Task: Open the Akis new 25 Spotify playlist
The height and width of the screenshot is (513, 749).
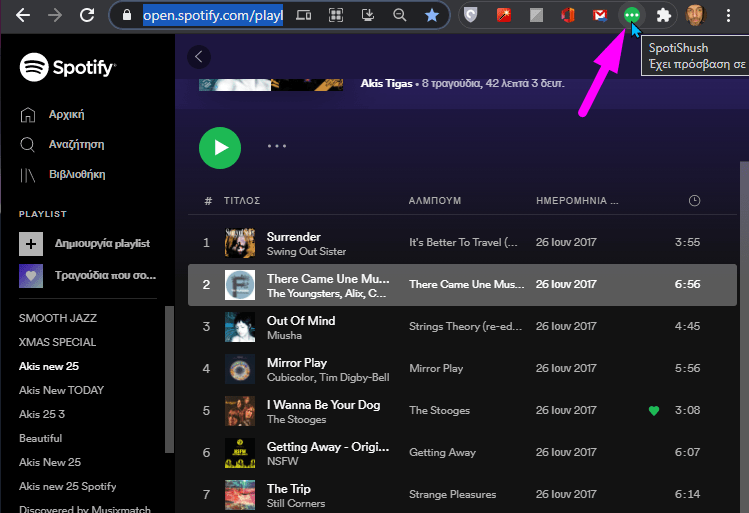Action: pyautogui.click(x=68, y=486)
